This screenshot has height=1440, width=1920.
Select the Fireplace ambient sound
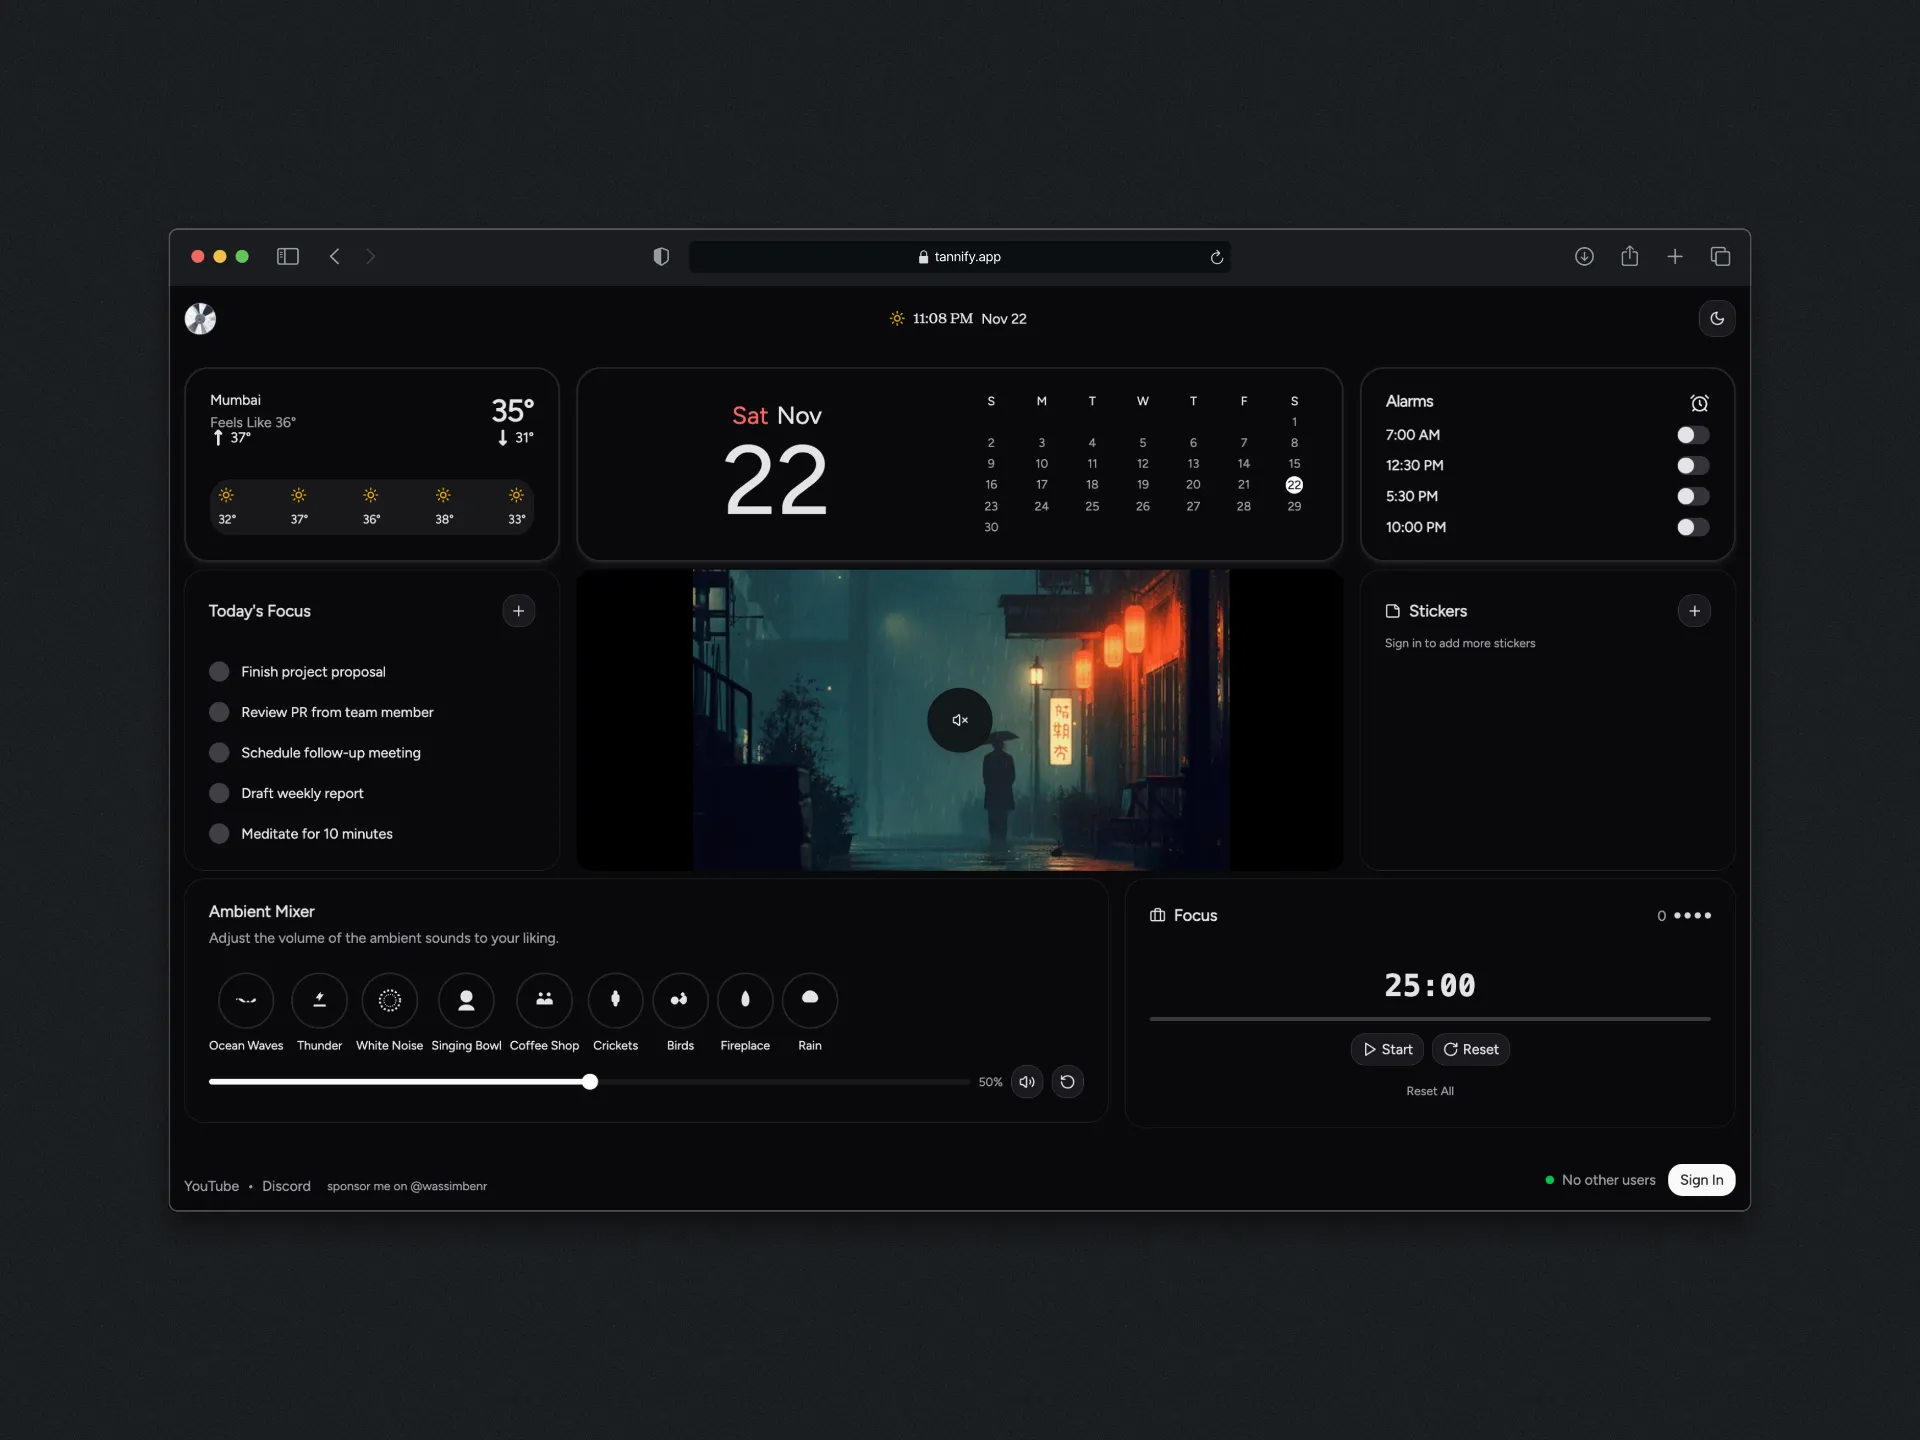pyautogui.click(x=744, y=1000)
